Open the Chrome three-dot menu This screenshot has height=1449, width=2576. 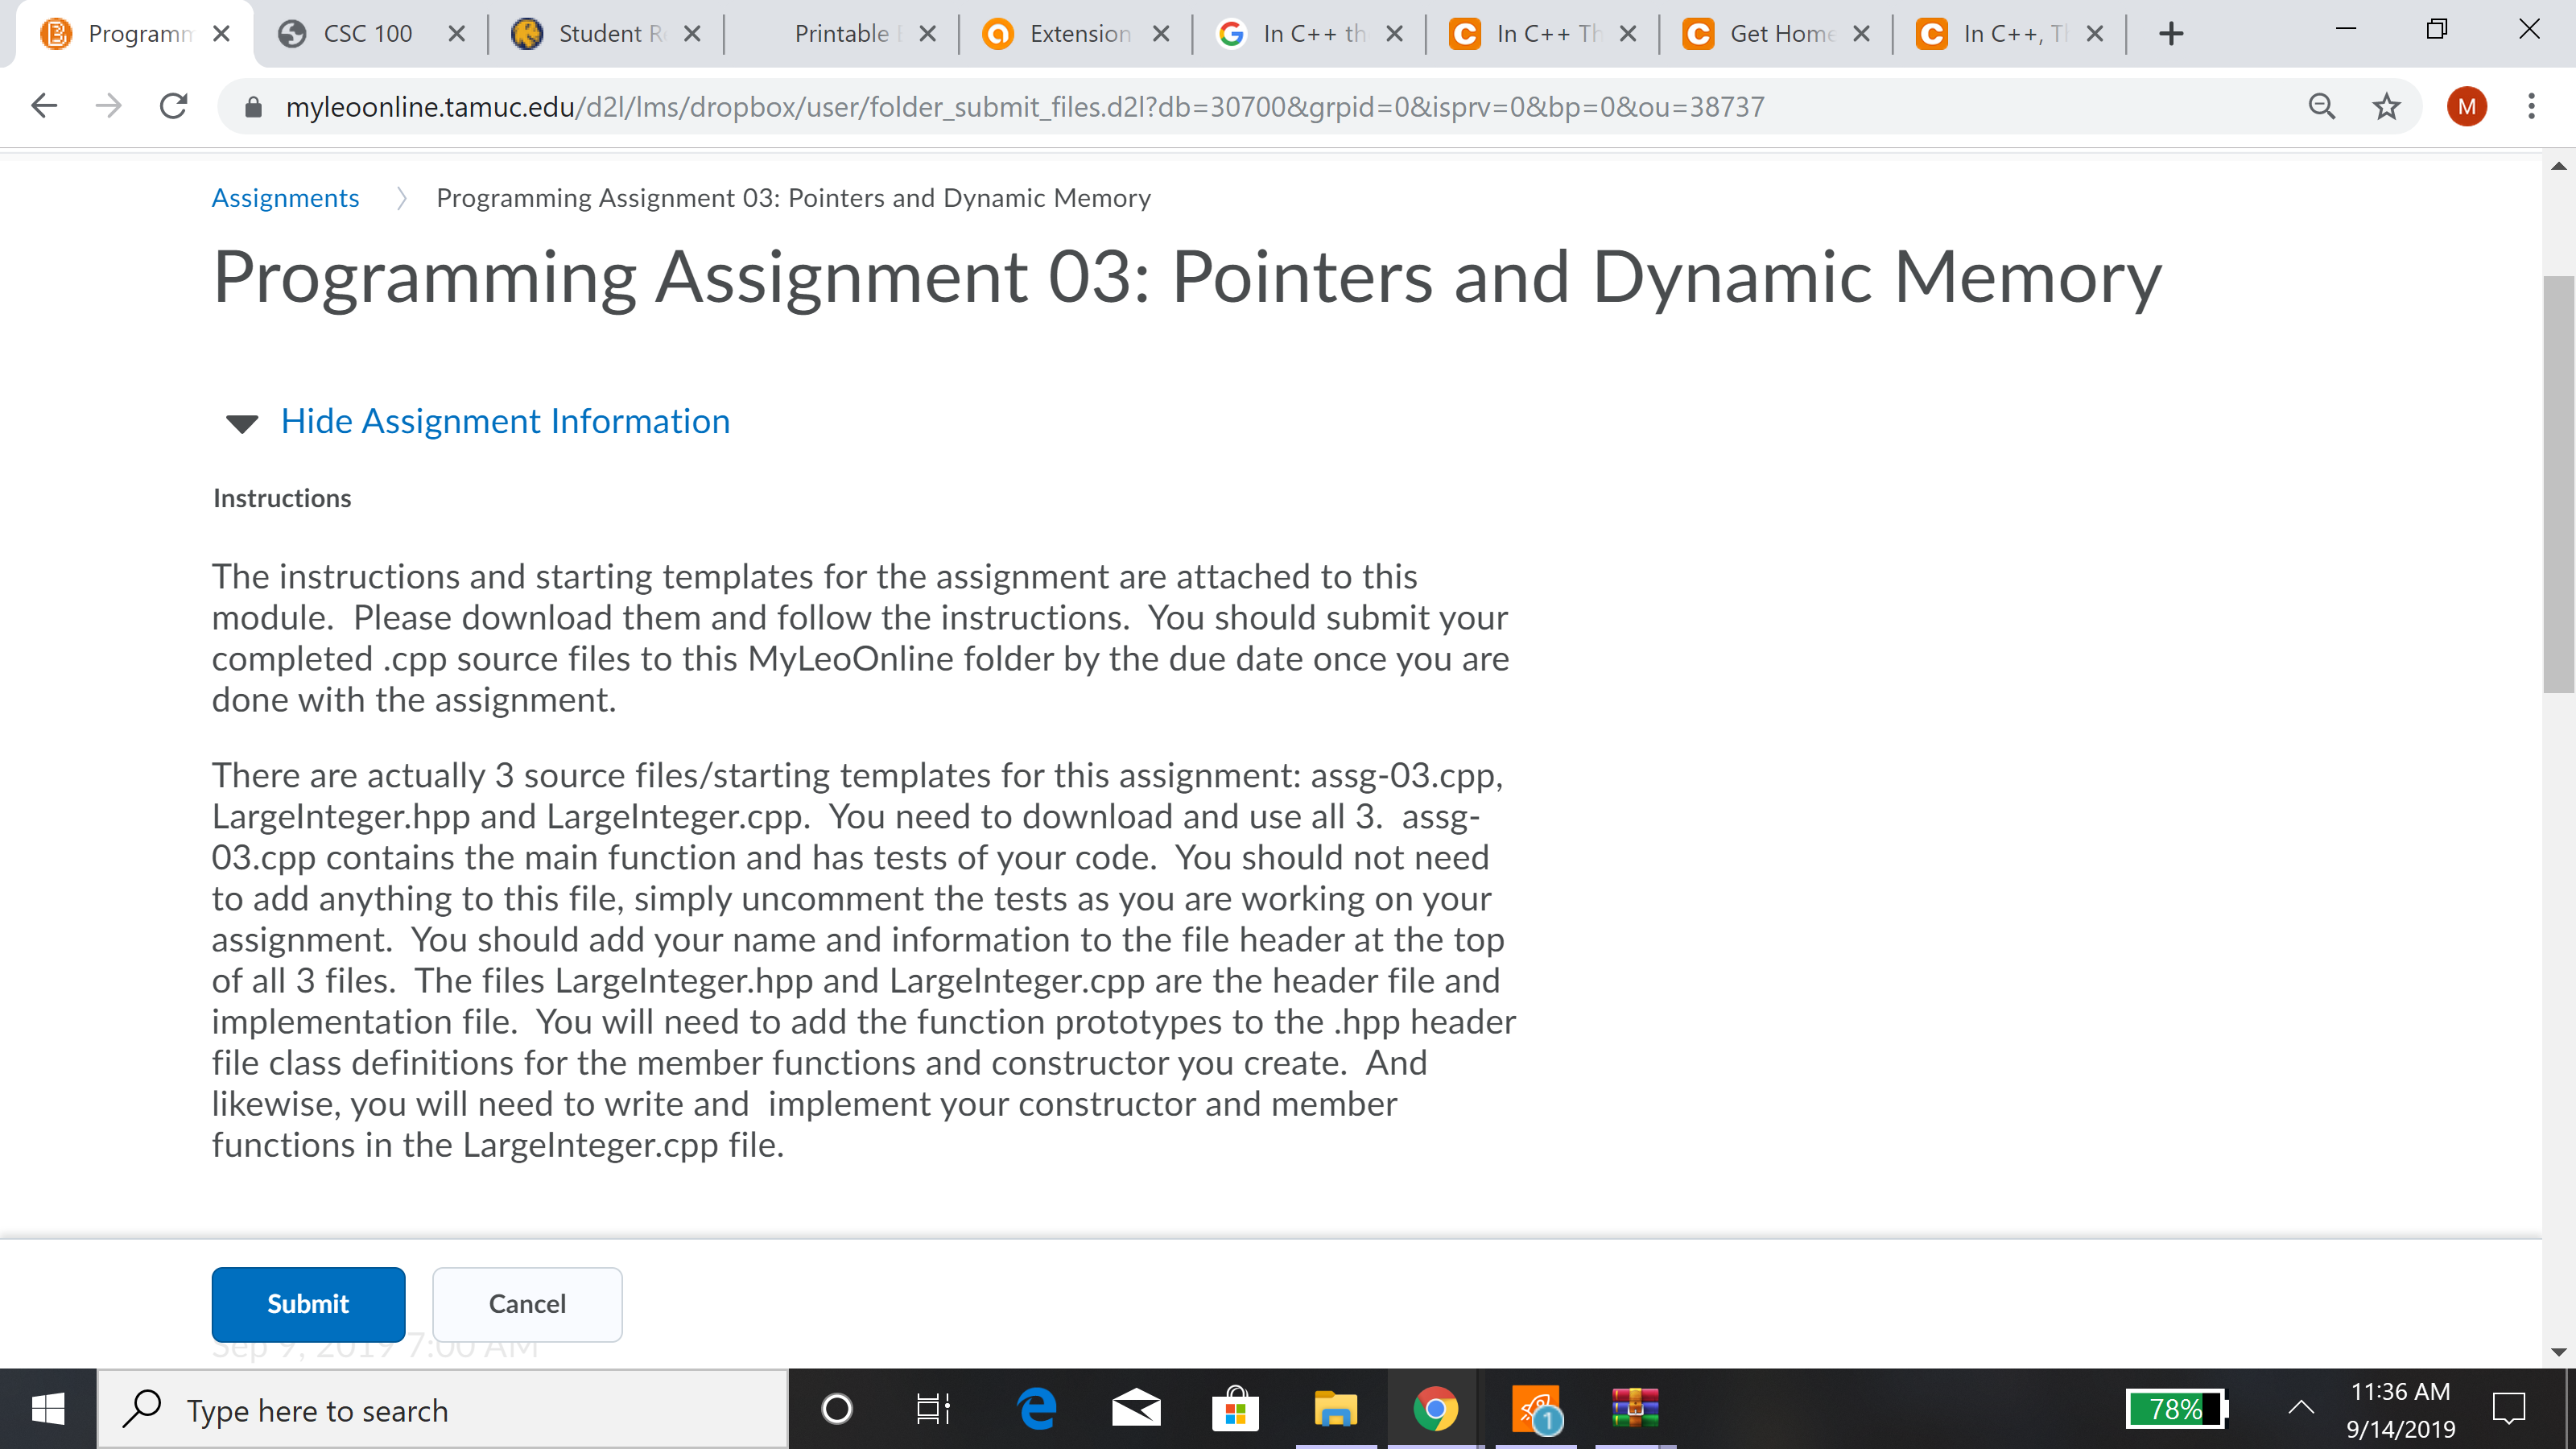click(x=2531, y=106)
